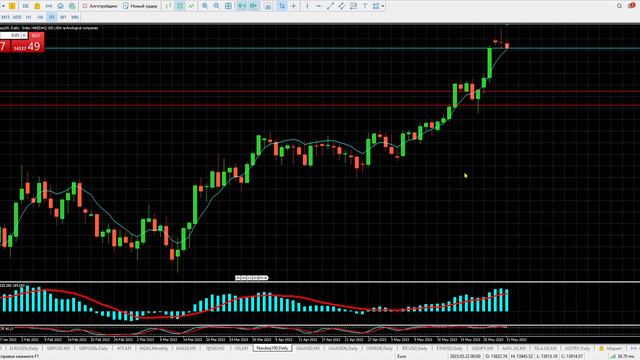Image resolution: width=640 pixels, height=360 pixels.
Task: Switch to the GBPUSD,M5 chart tab
Action: (x=58, y=348)
